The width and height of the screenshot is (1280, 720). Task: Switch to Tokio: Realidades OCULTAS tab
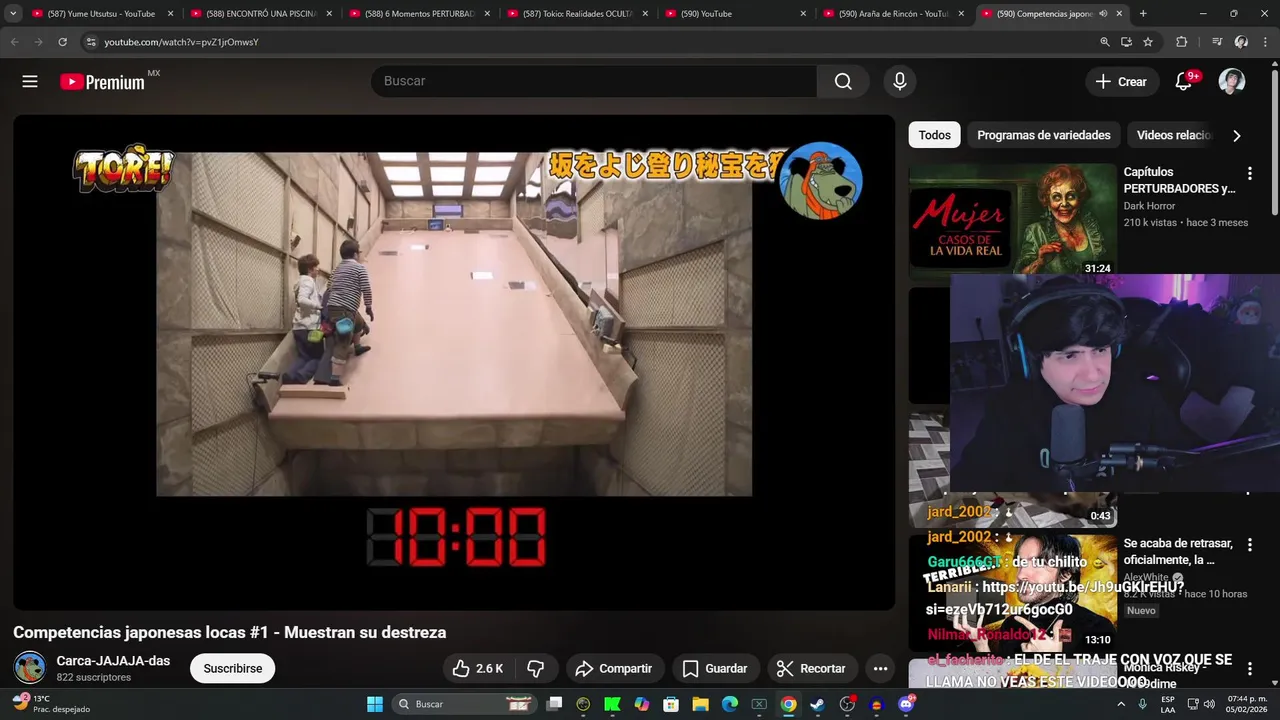577,14
